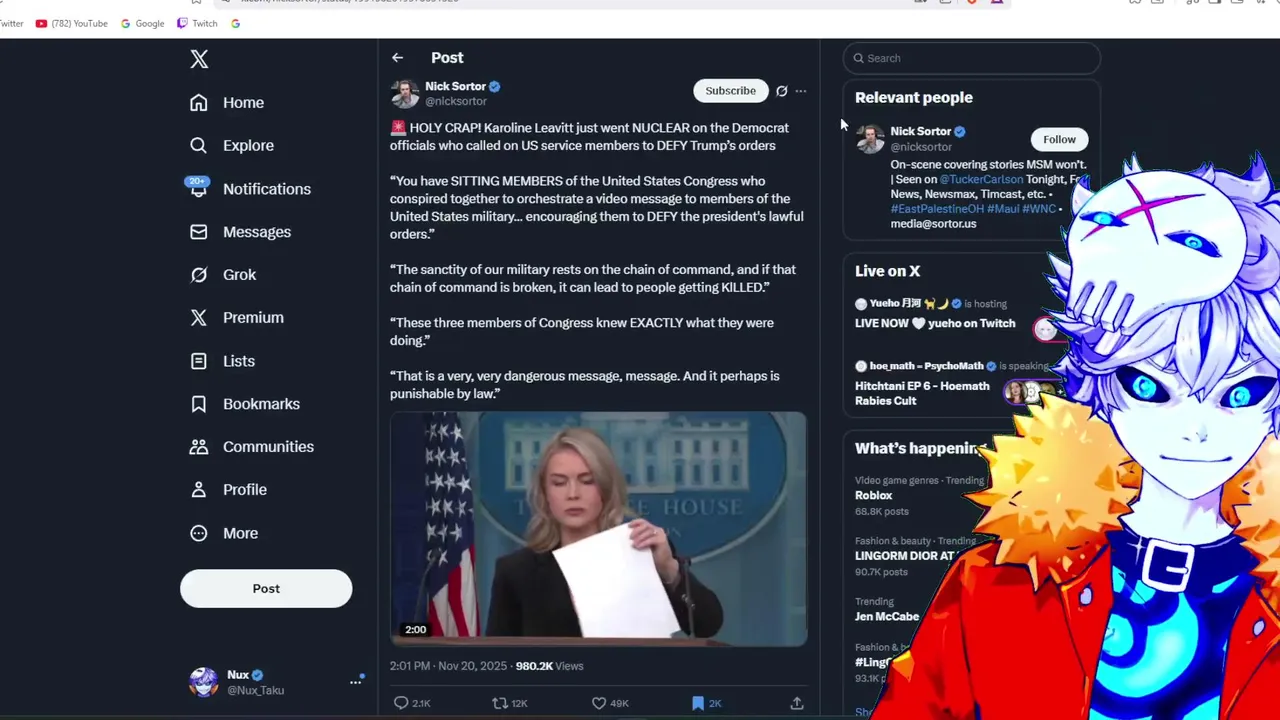Click Grok explain icon on post
The width and height of the screenshot is (1280, 720).
click(x=782, y=91)
